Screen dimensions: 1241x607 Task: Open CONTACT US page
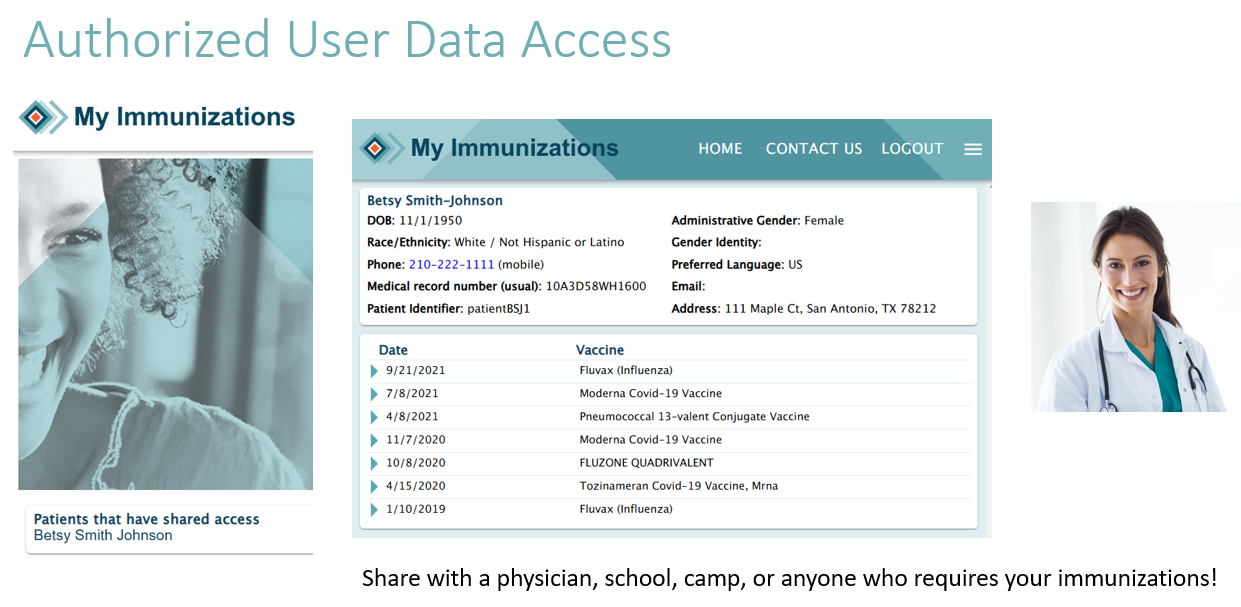(x=814, y=148)
